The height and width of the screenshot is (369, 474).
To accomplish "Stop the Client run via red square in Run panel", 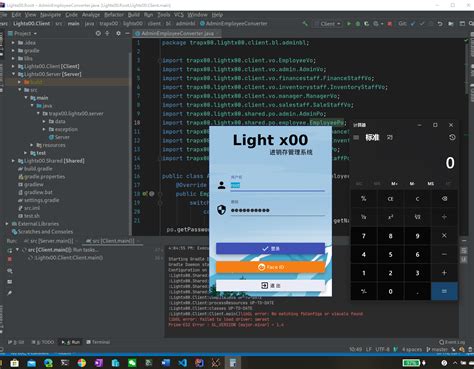I will coord(10,259).
